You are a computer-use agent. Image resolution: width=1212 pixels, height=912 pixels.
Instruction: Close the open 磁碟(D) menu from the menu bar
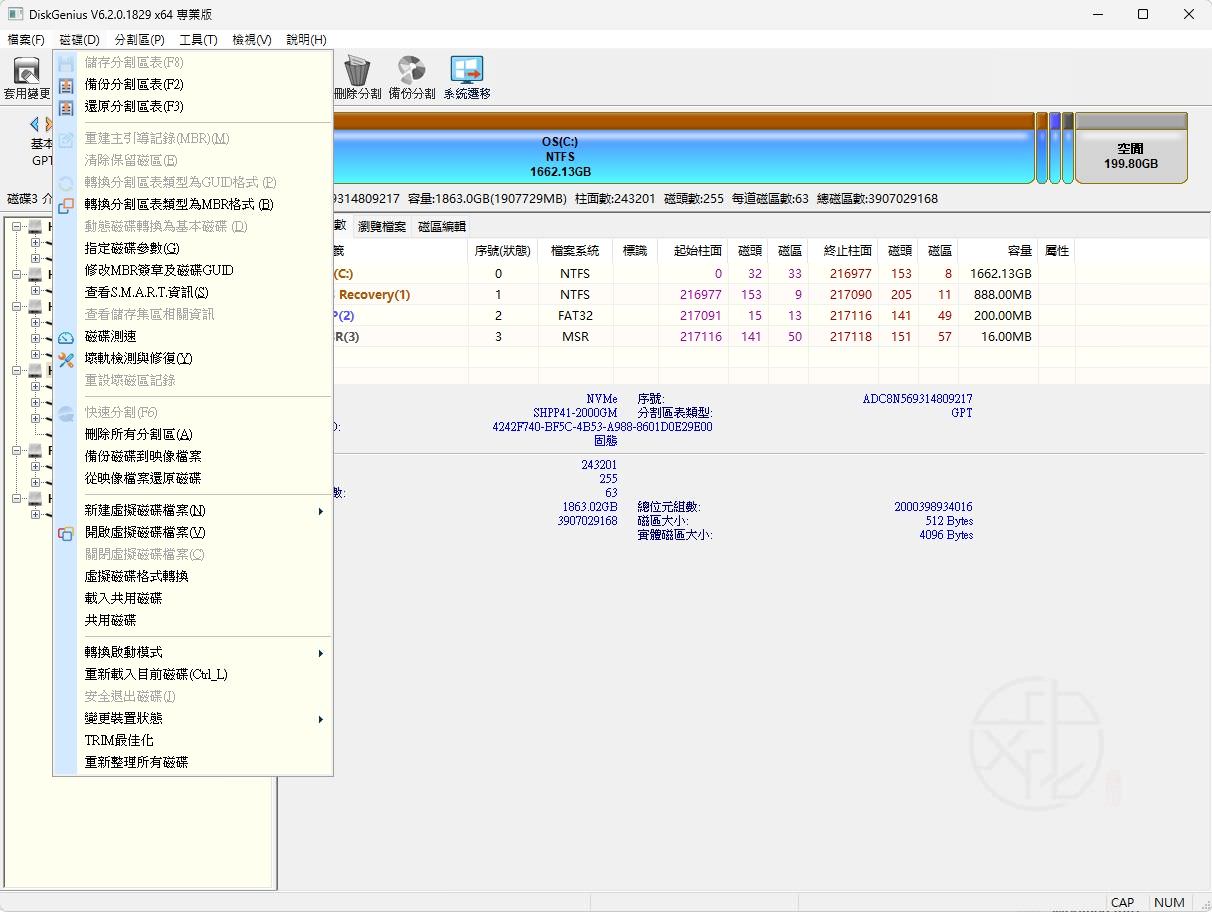(79, 40)
